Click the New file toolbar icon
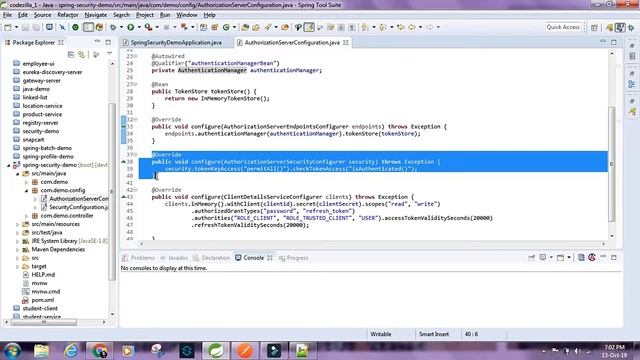Screen dimensions: 640x360 [8, 27]
